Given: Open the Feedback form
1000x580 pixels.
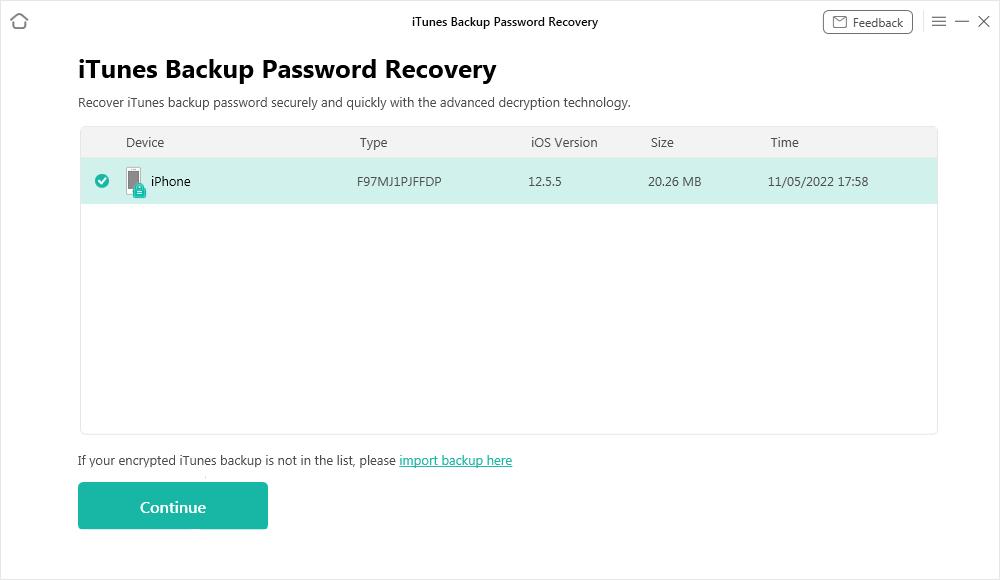Looking at the screenshot, I should 867,22.
